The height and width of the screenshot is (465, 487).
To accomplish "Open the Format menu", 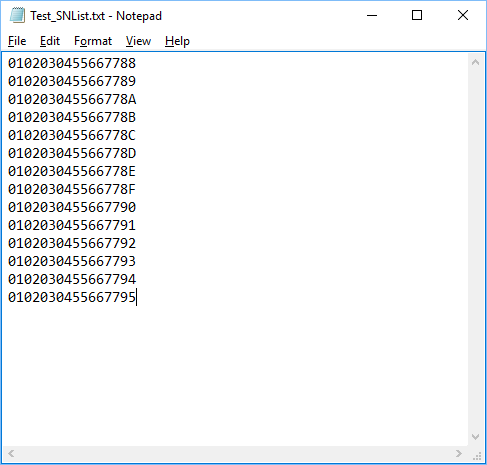I will point(93,41).
